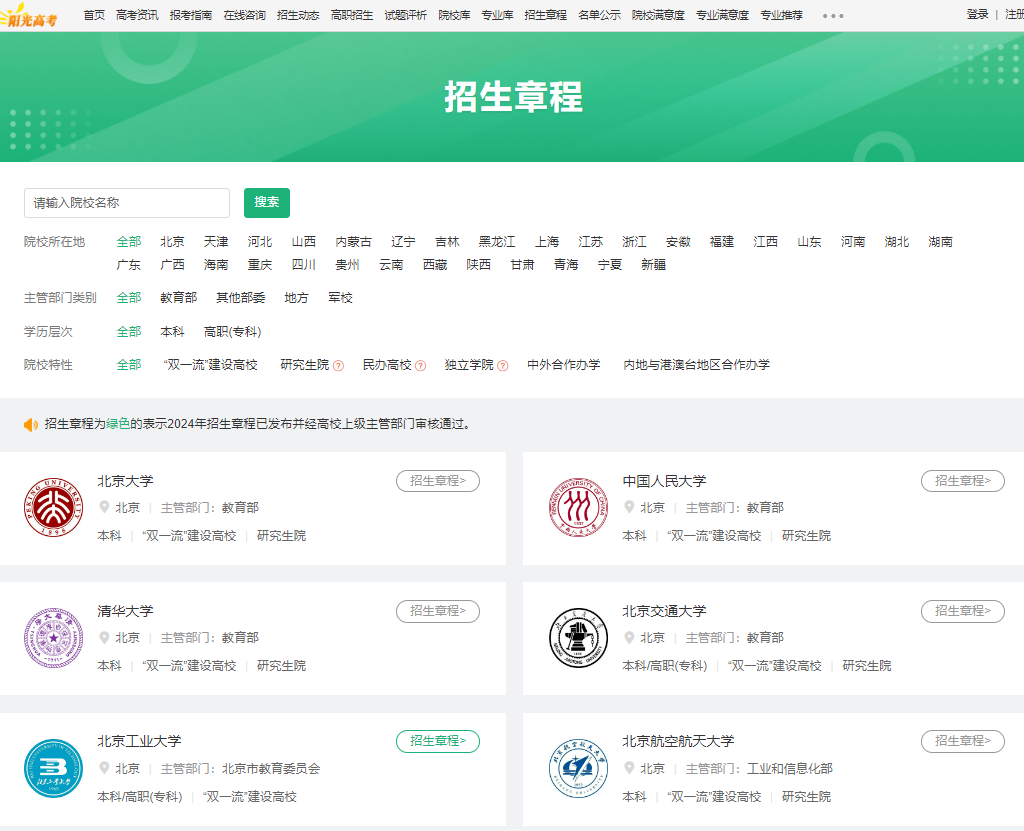
Task: Click the 阳光高考 site logo
Action: [32, 15]
